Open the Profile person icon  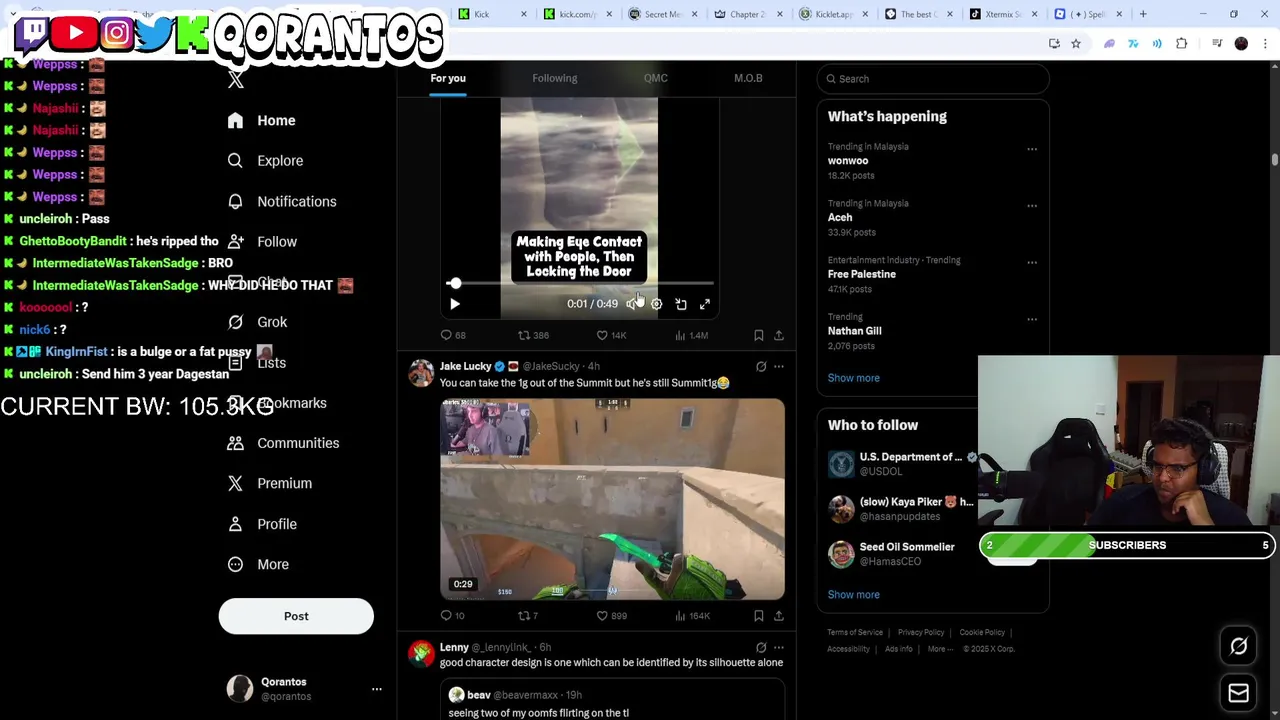point(235,524)
